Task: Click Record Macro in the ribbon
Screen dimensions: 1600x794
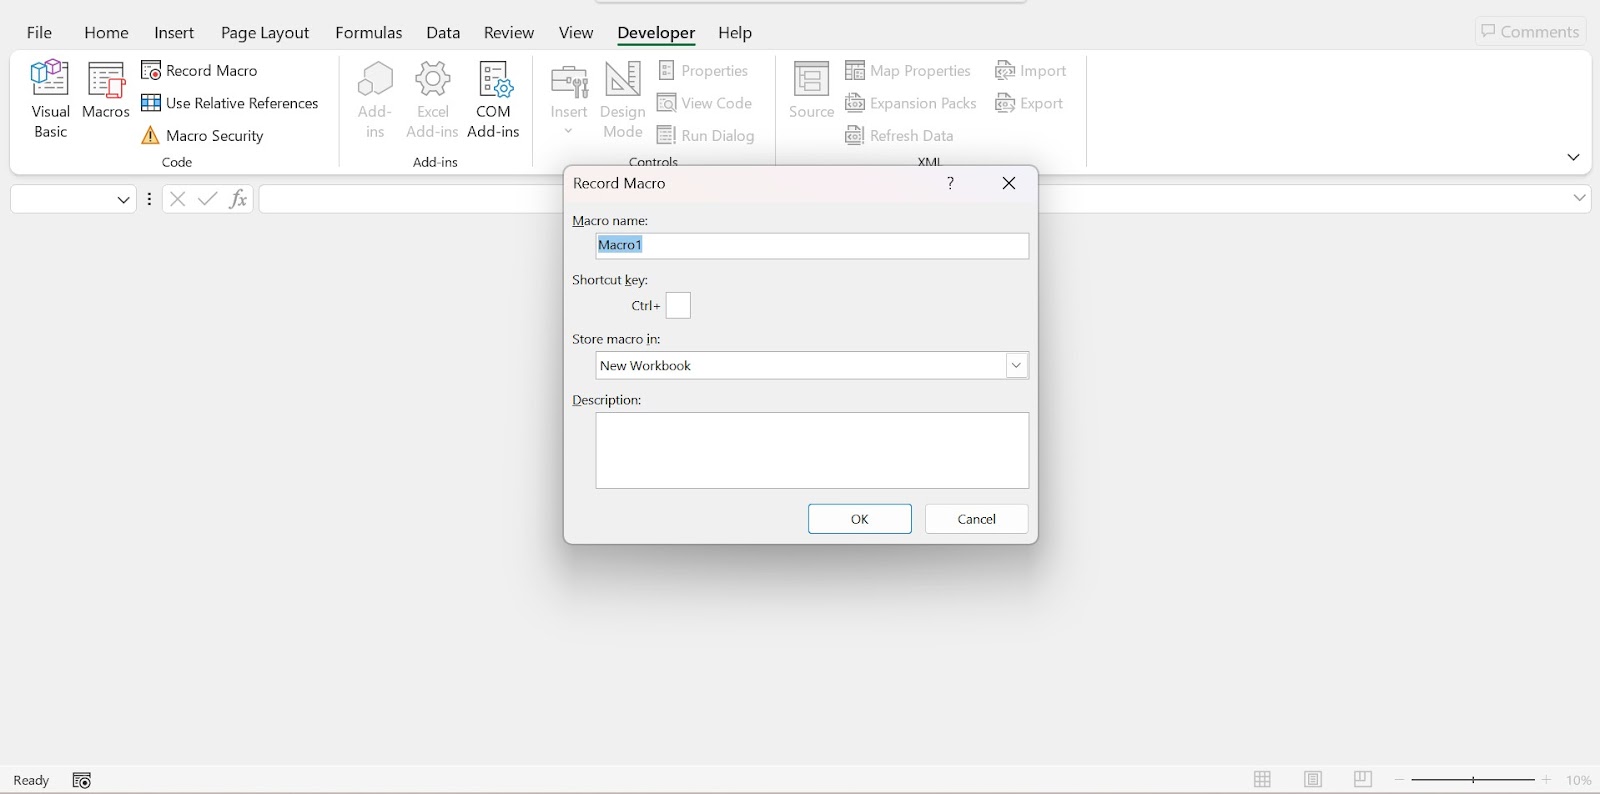Action: [x=200, y=70]
